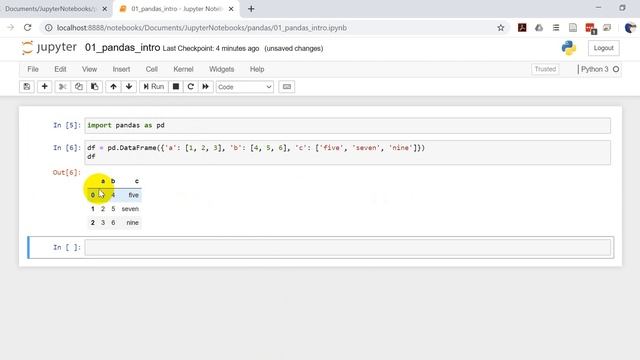The image size is (640, 360).
Task: Click the kernel idle circle indicator
Action: 616,69
